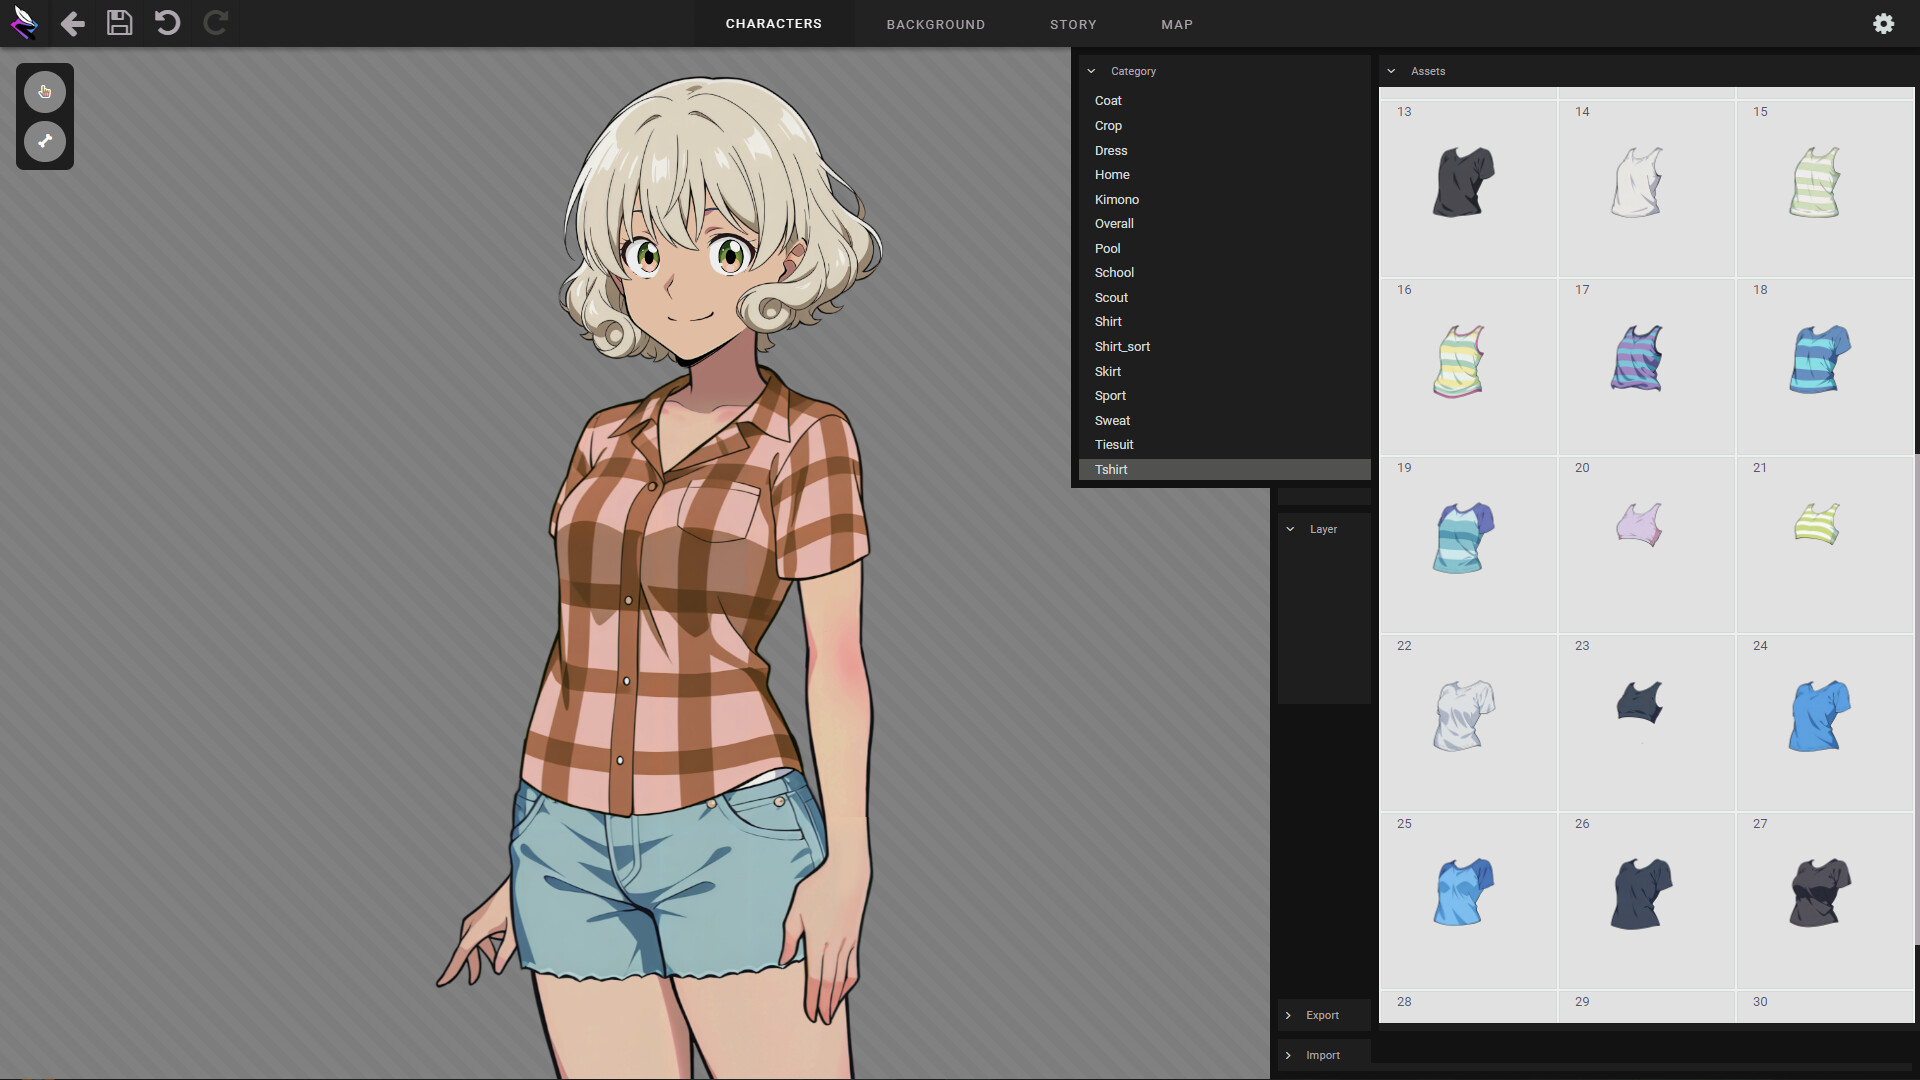Collapse the Category section
The width and height of the screenshot is (1920, 1080).
[1092, 71]
